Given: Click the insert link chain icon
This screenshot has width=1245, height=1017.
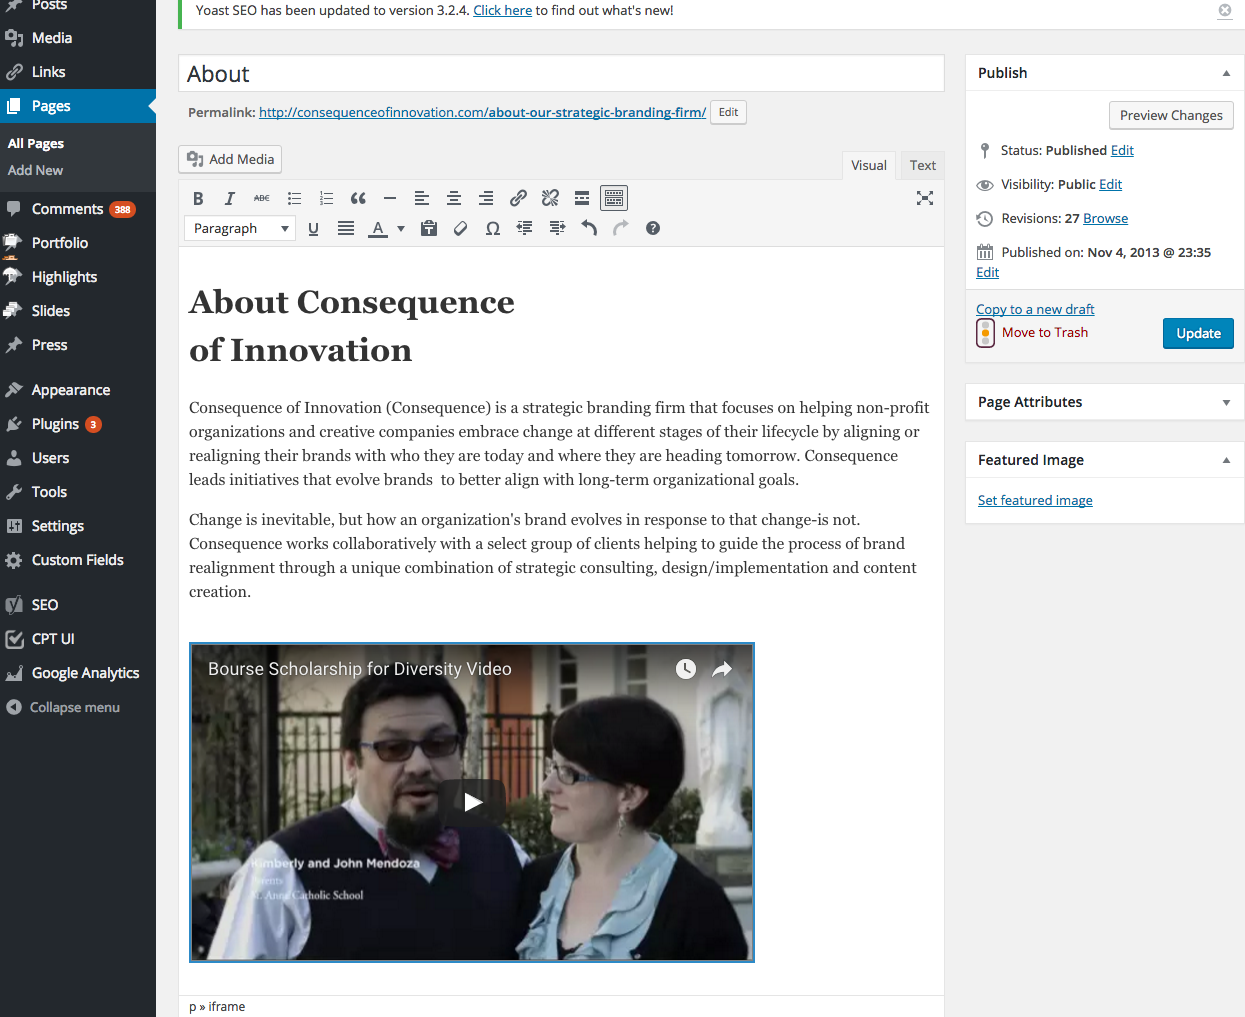Looking at the screenshot, I should click(x=518, y=198).
